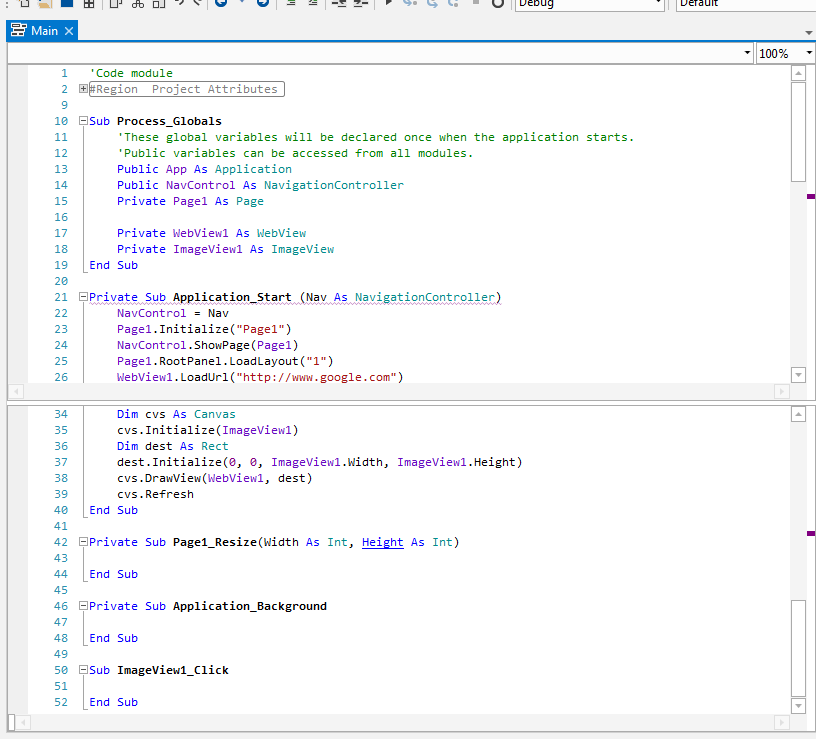Click the blue Navigate Backward arrow icon

point(221,3)
